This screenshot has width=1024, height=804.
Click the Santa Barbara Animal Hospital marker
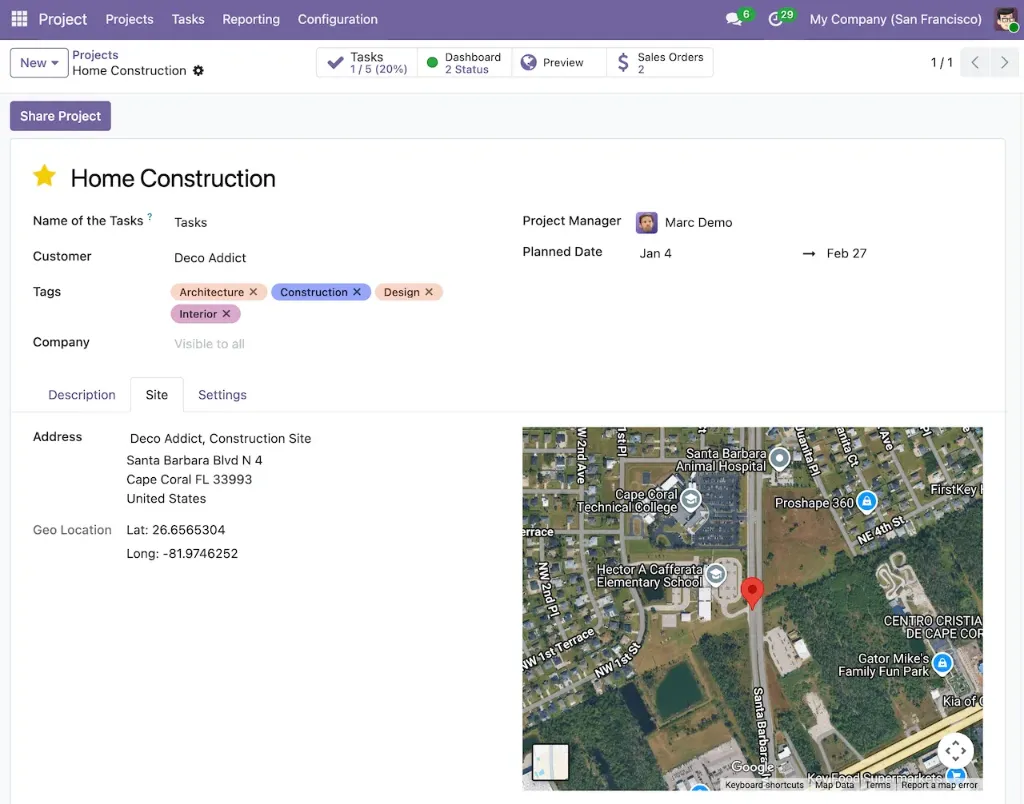(779, 458)
